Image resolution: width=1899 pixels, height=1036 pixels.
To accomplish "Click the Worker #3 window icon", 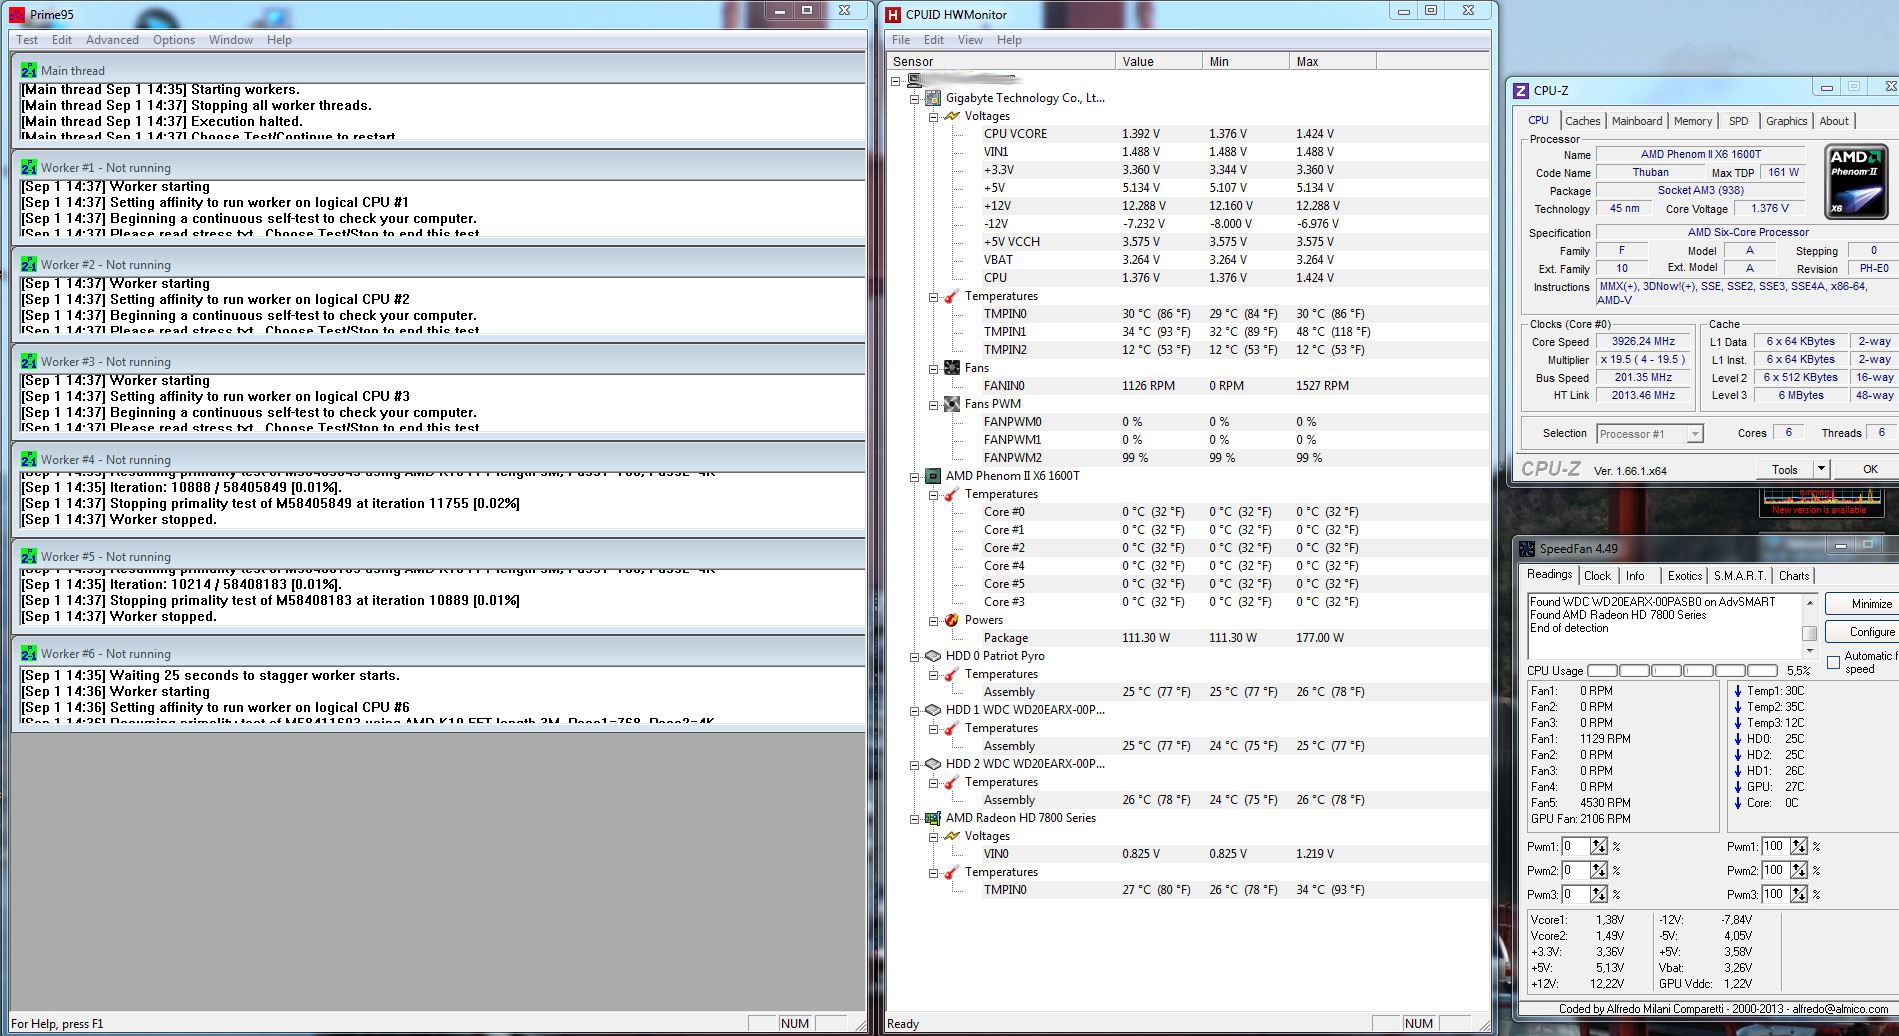I will (28, 361).
